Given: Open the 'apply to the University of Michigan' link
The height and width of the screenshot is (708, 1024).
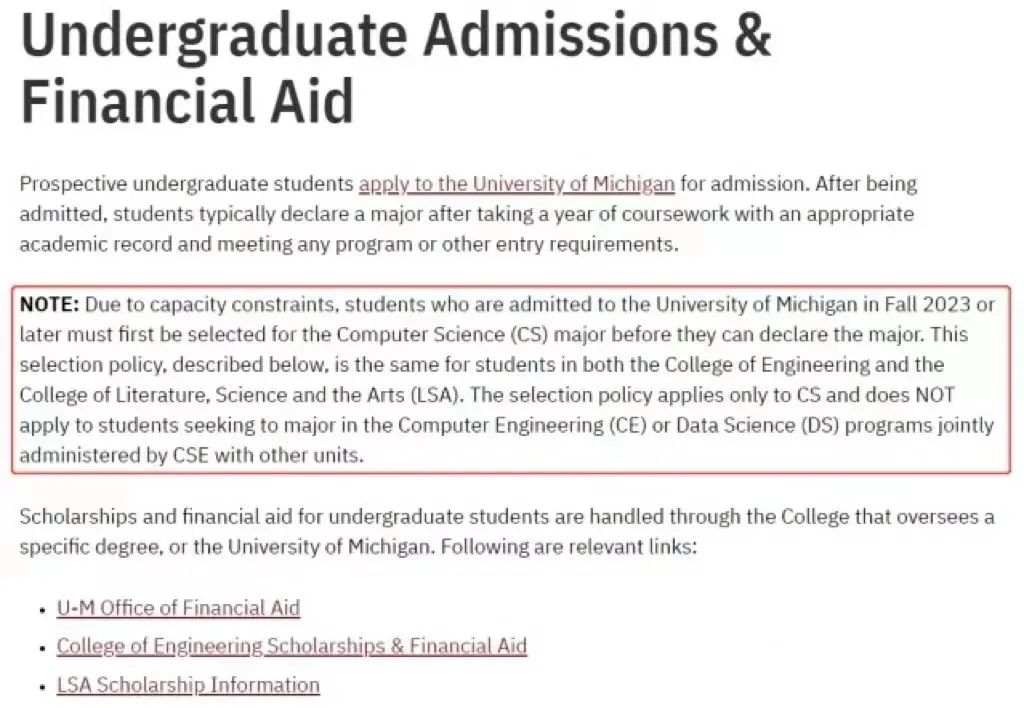Looking at the screenshot, I should [517, 184].
